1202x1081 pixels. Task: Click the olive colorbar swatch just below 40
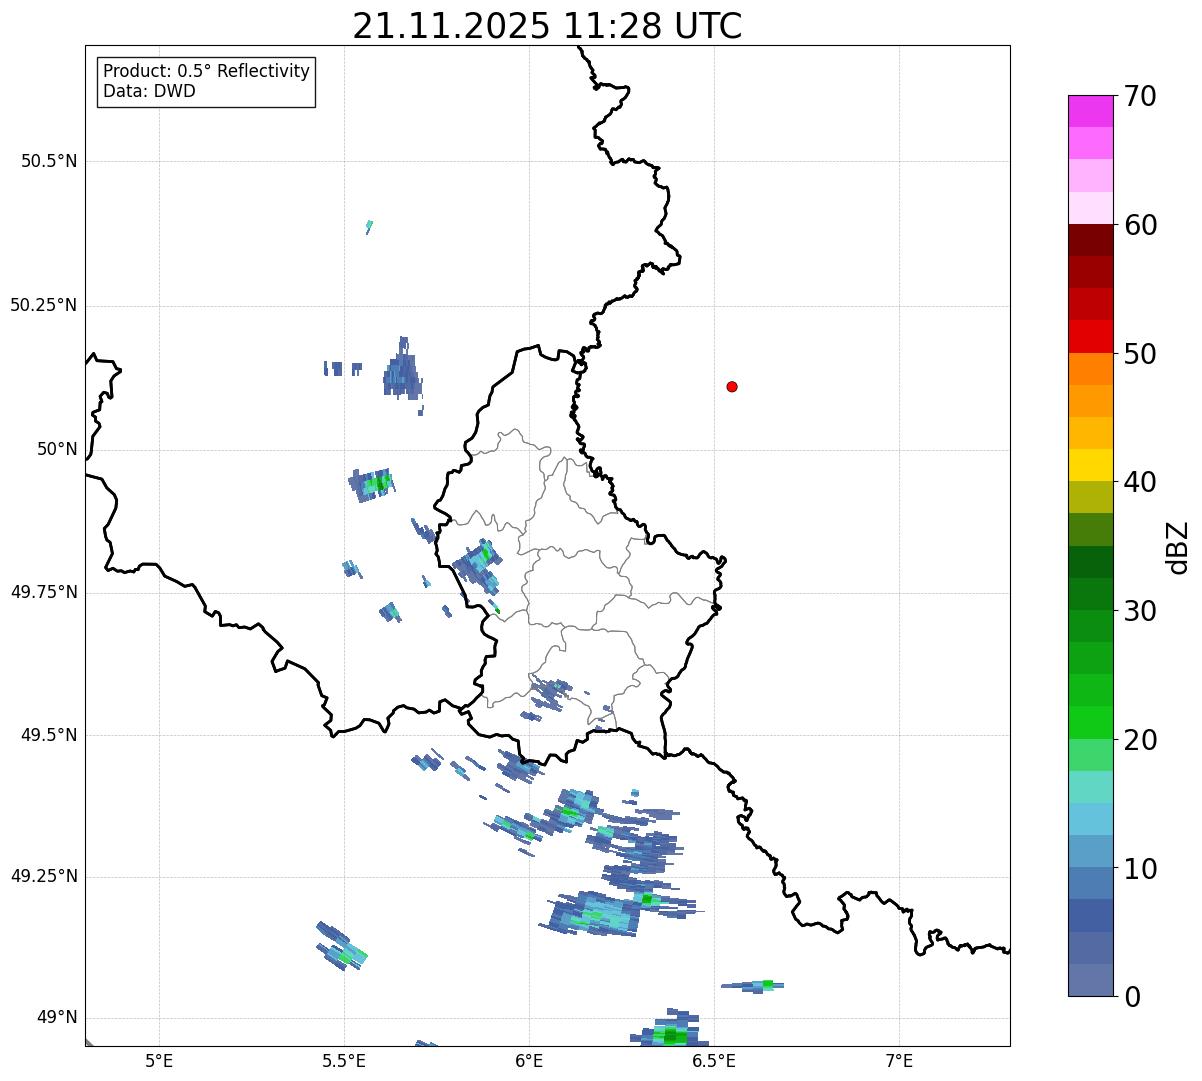pos(1091,497)
